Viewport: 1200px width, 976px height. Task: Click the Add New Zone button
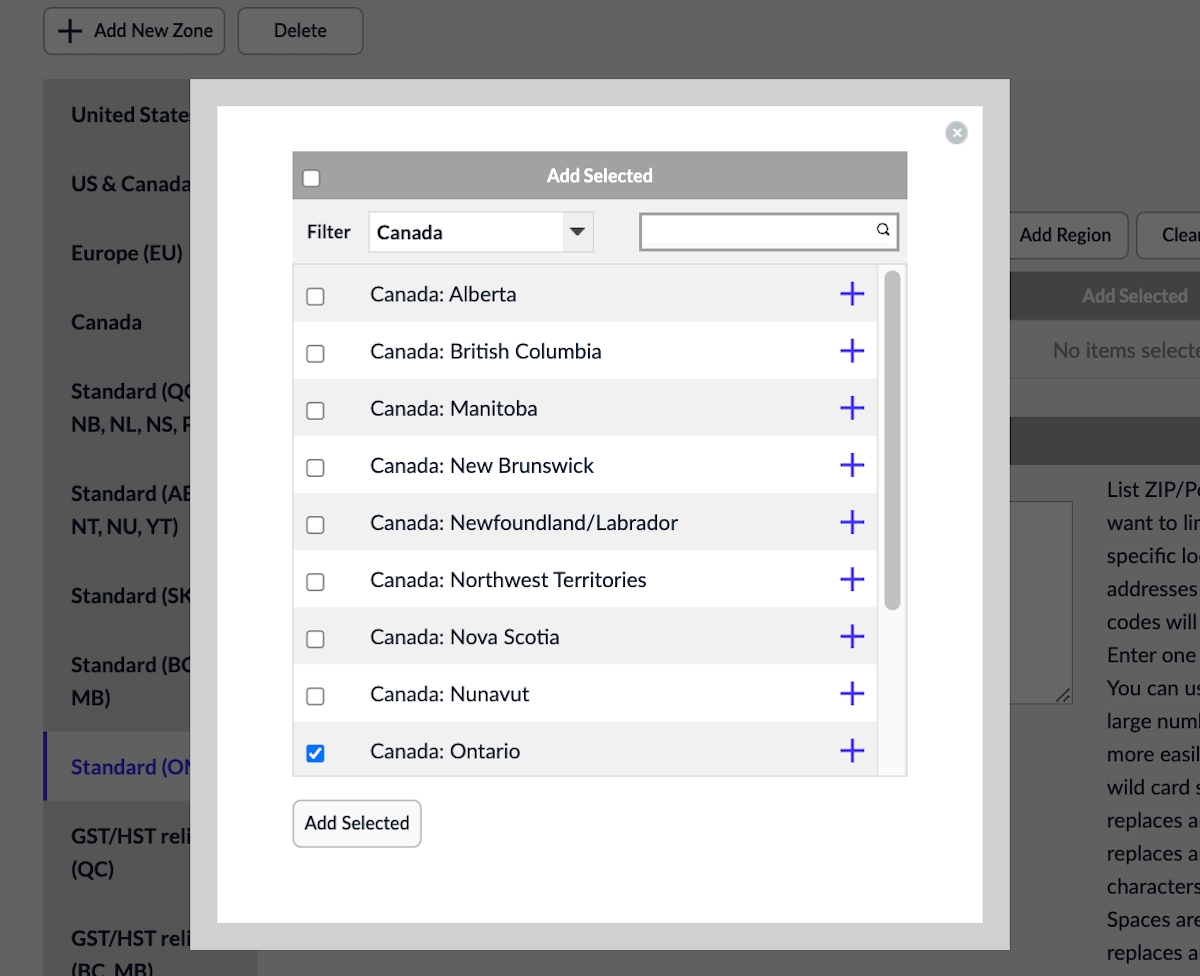(134, 31)
